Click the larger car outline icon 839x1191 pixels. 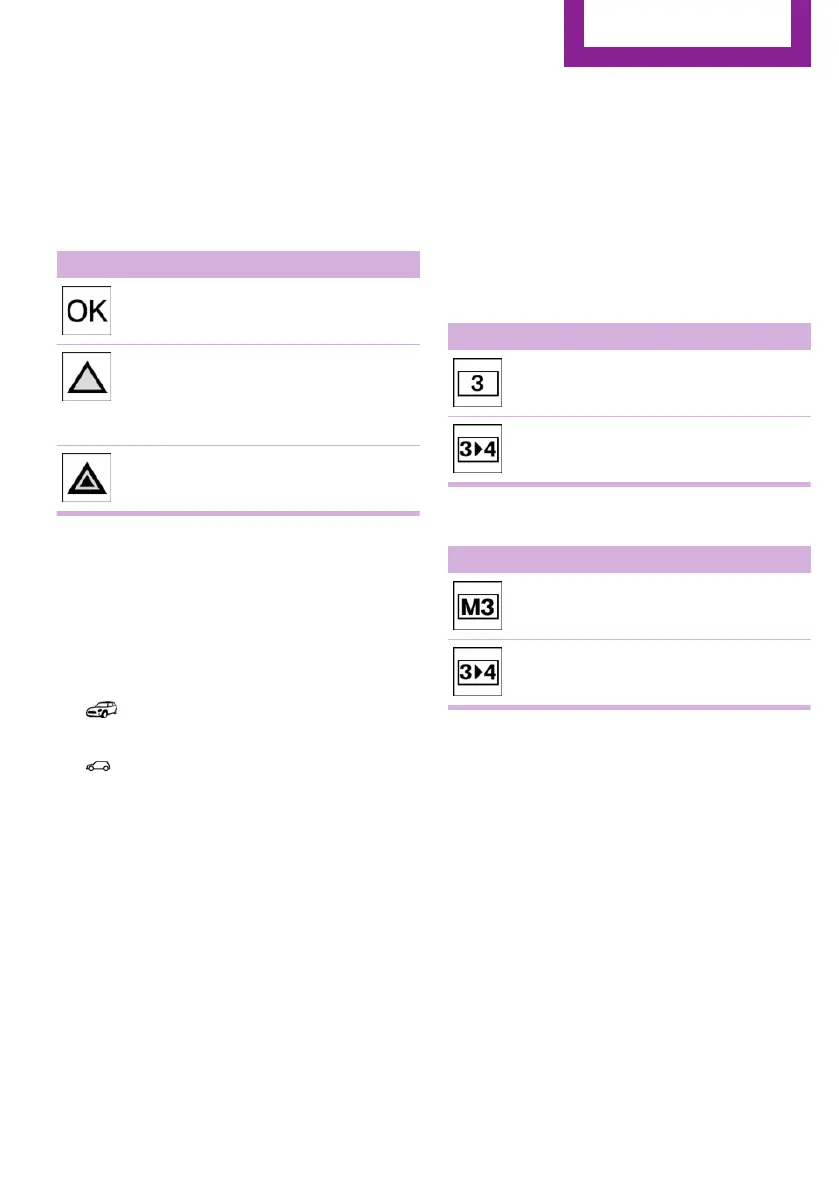point(100,710)
